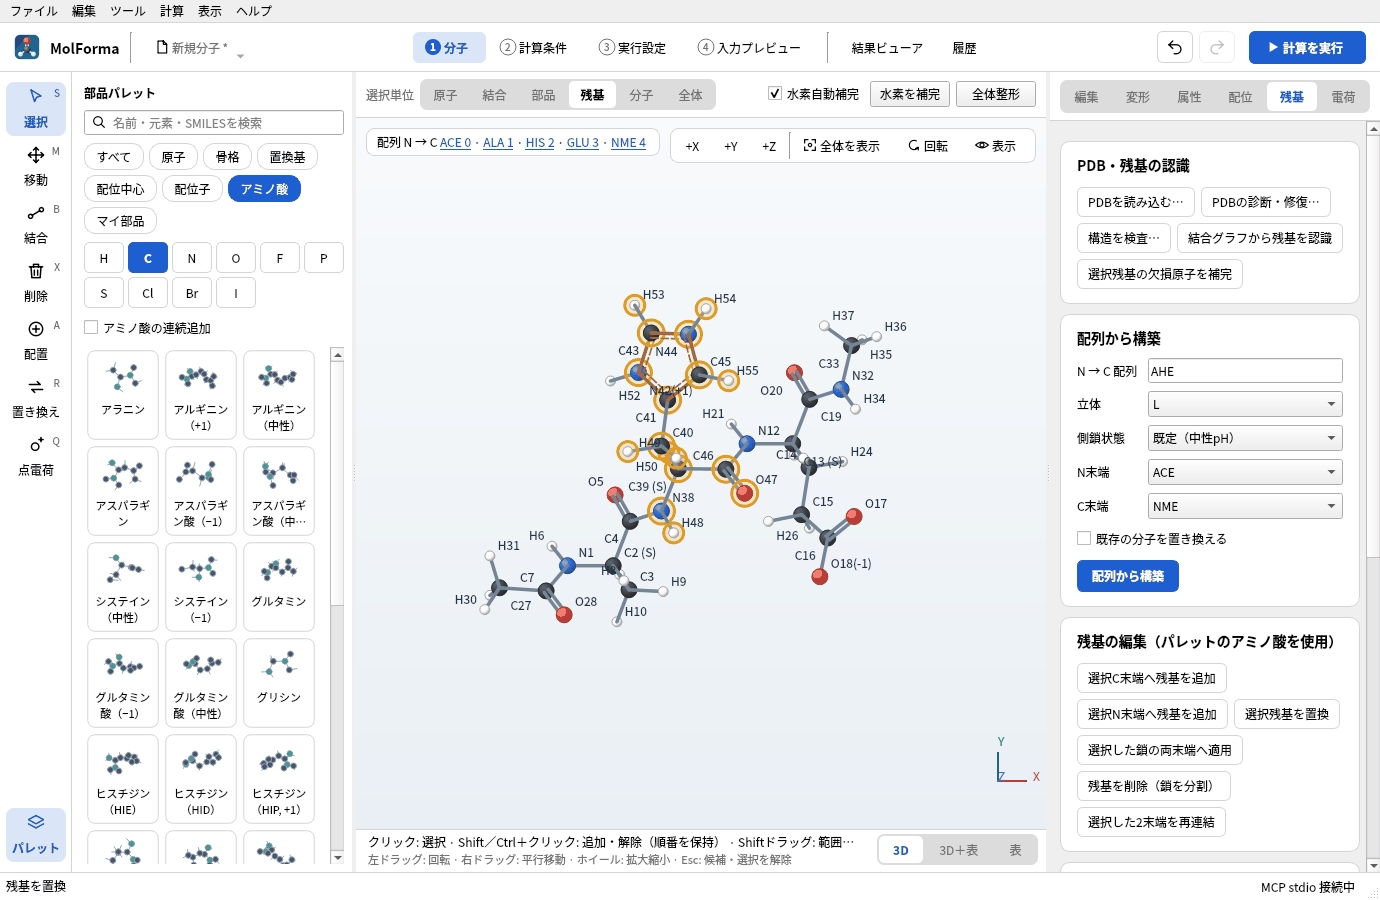Pick the 削除 trash tool
The width and height of the screenshot is (1380, 900).
click(36, 282)
